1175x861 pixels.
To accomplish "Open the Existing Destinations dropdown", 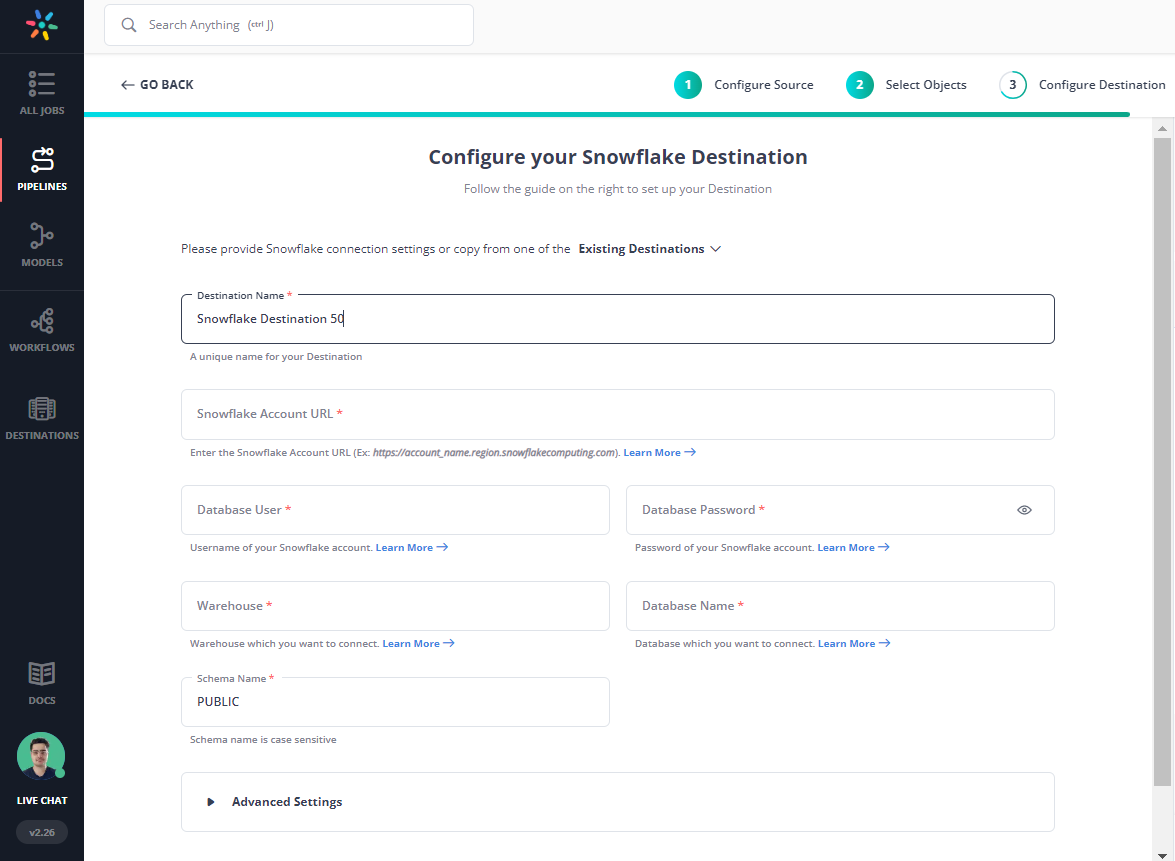I will pos(649,248).
